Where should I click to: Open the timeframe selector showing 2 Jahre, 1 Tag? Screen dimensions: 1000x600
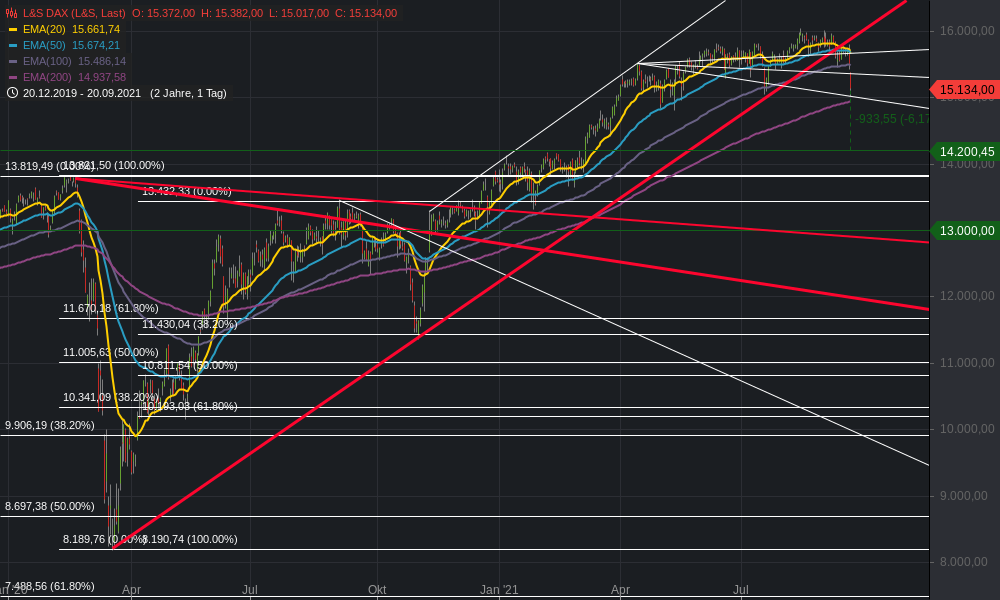pyautogui.click(x=190, y=92)
